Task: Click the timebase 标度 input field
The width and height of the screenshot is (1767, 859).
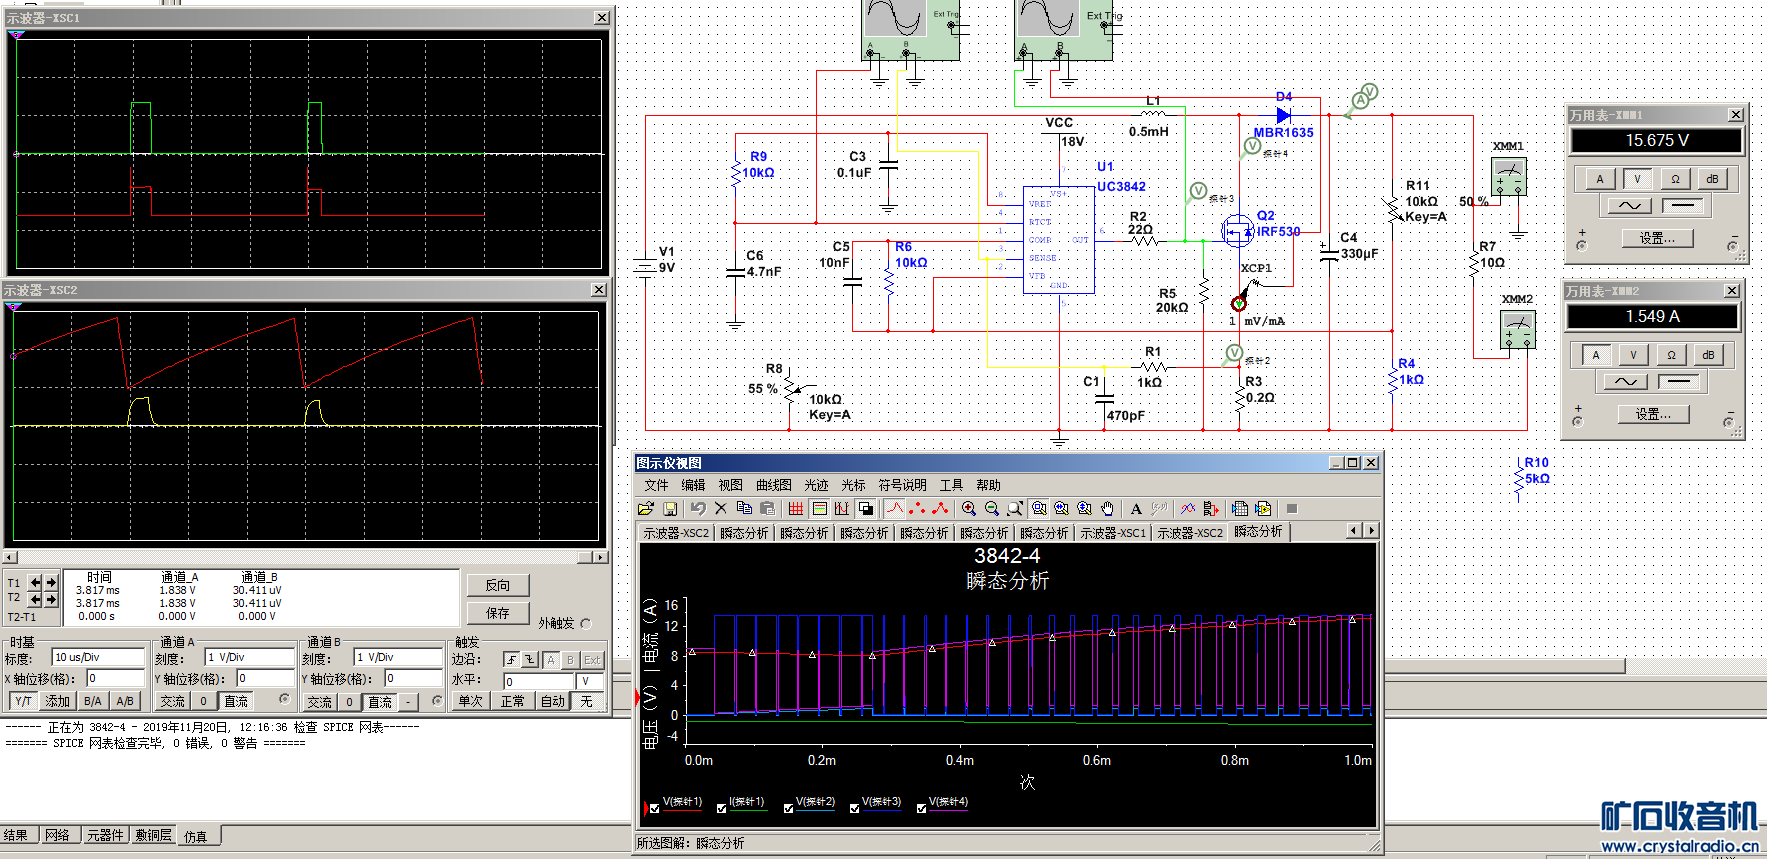Action: (98, 657)
